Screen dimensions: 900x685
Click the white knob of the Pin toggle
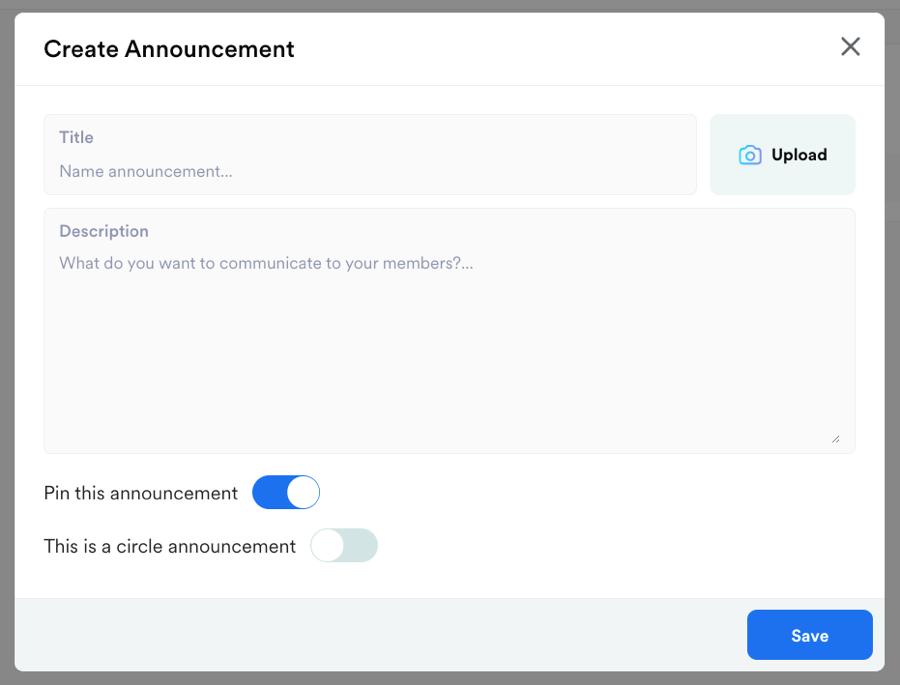[303, 493]
